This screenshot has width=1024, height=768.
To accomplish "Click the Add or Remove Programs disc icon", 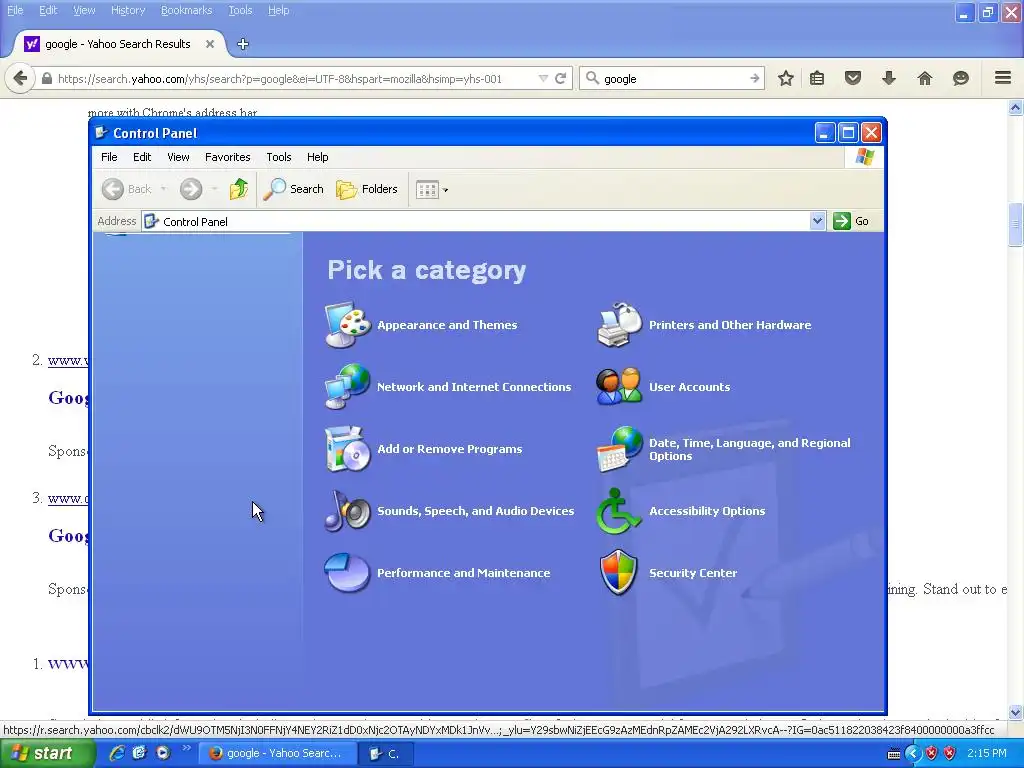I will pos(347,449).
